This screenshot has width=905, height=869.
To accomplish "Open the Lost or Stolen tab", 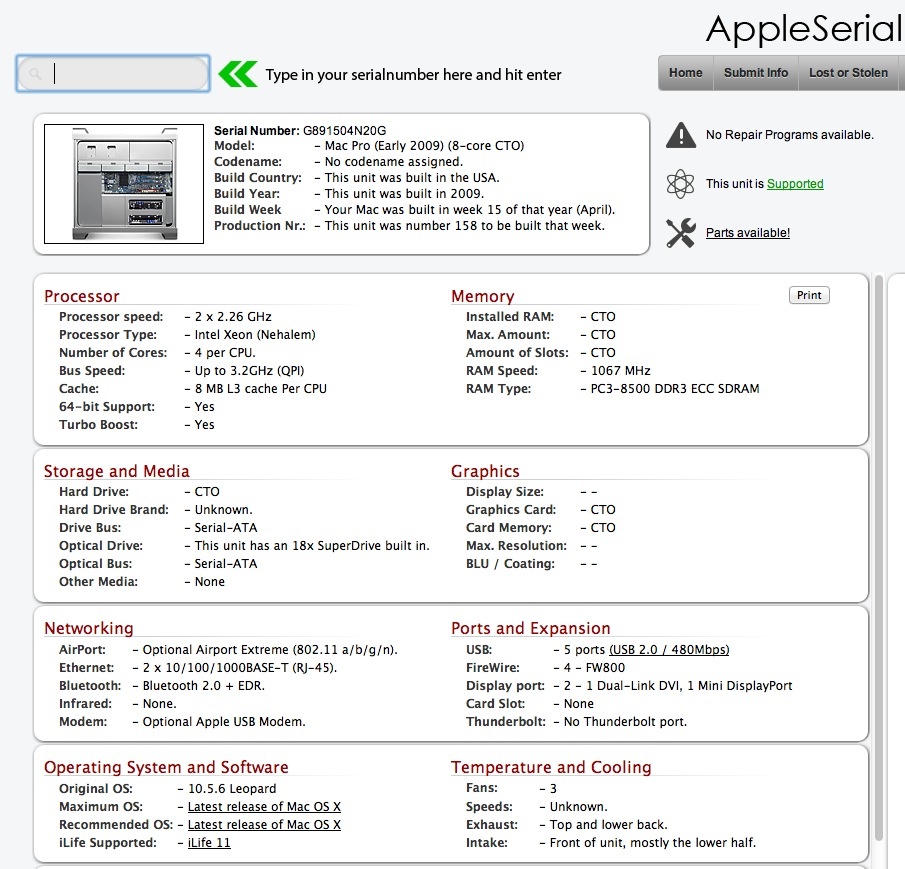I will click(x=848, y=73).
